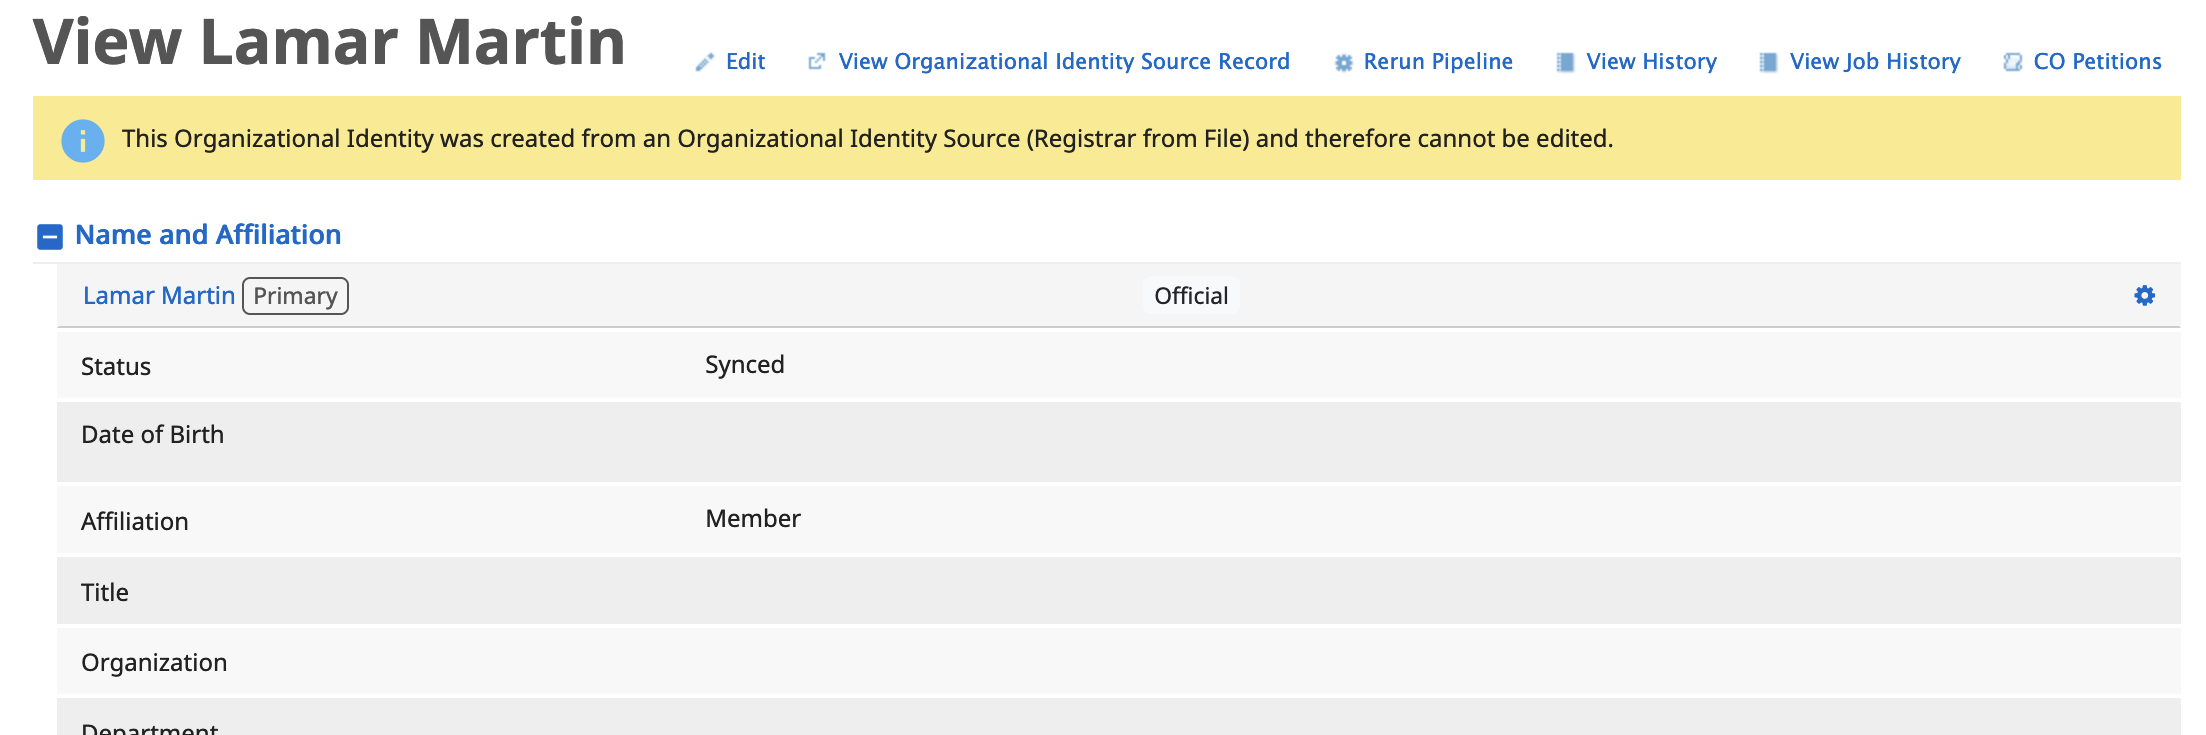Open View Job History
Image resolution: width=2206 pixels, height=735 pixels.
1875,62
